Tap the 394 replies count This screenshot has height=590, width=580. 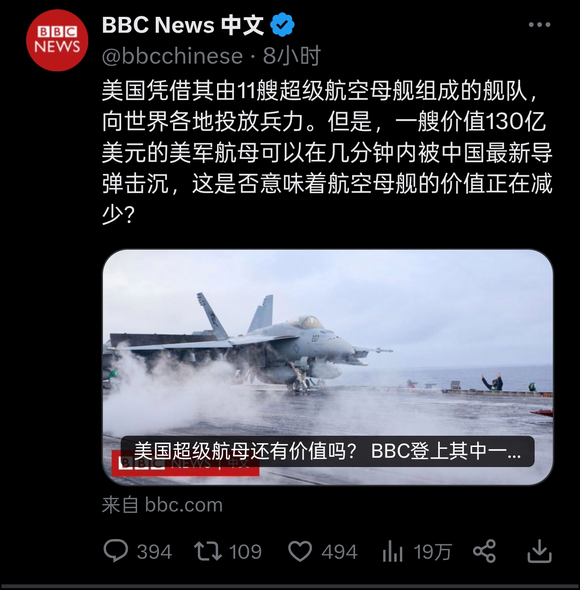(x=154, y=552)
